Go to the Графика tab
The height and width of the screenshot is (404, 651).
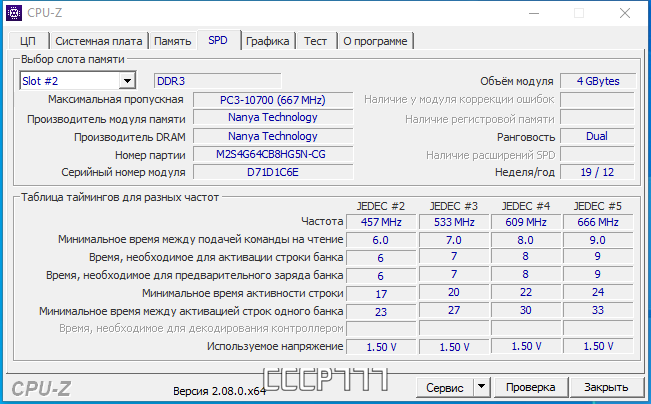(x=267, y=41)
